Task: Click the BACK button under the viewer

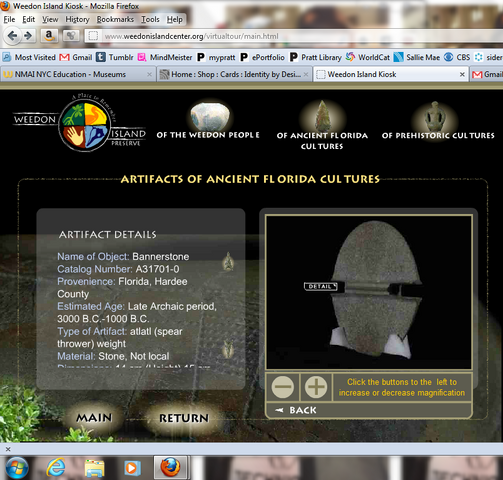Action: [296, 410]
